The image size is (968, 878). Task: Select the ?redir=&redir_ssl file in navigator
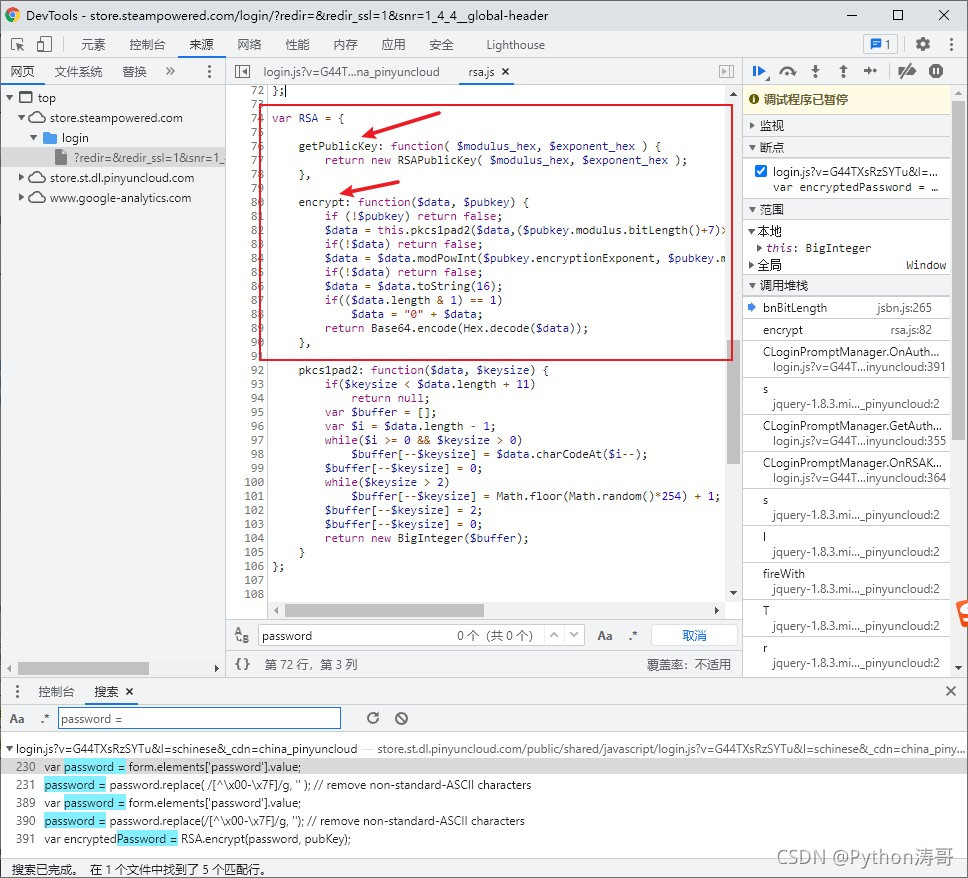[113, 157]
